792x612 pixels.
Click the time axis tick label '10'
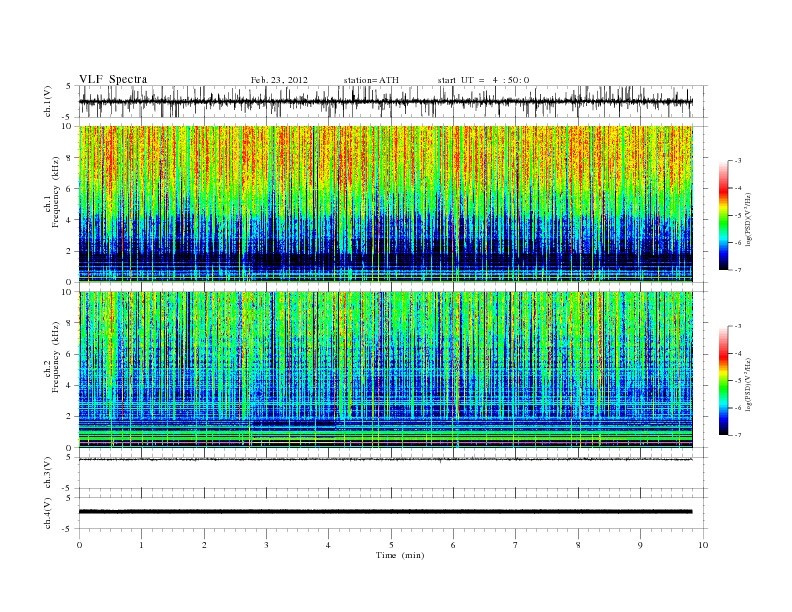pos(703,545)
